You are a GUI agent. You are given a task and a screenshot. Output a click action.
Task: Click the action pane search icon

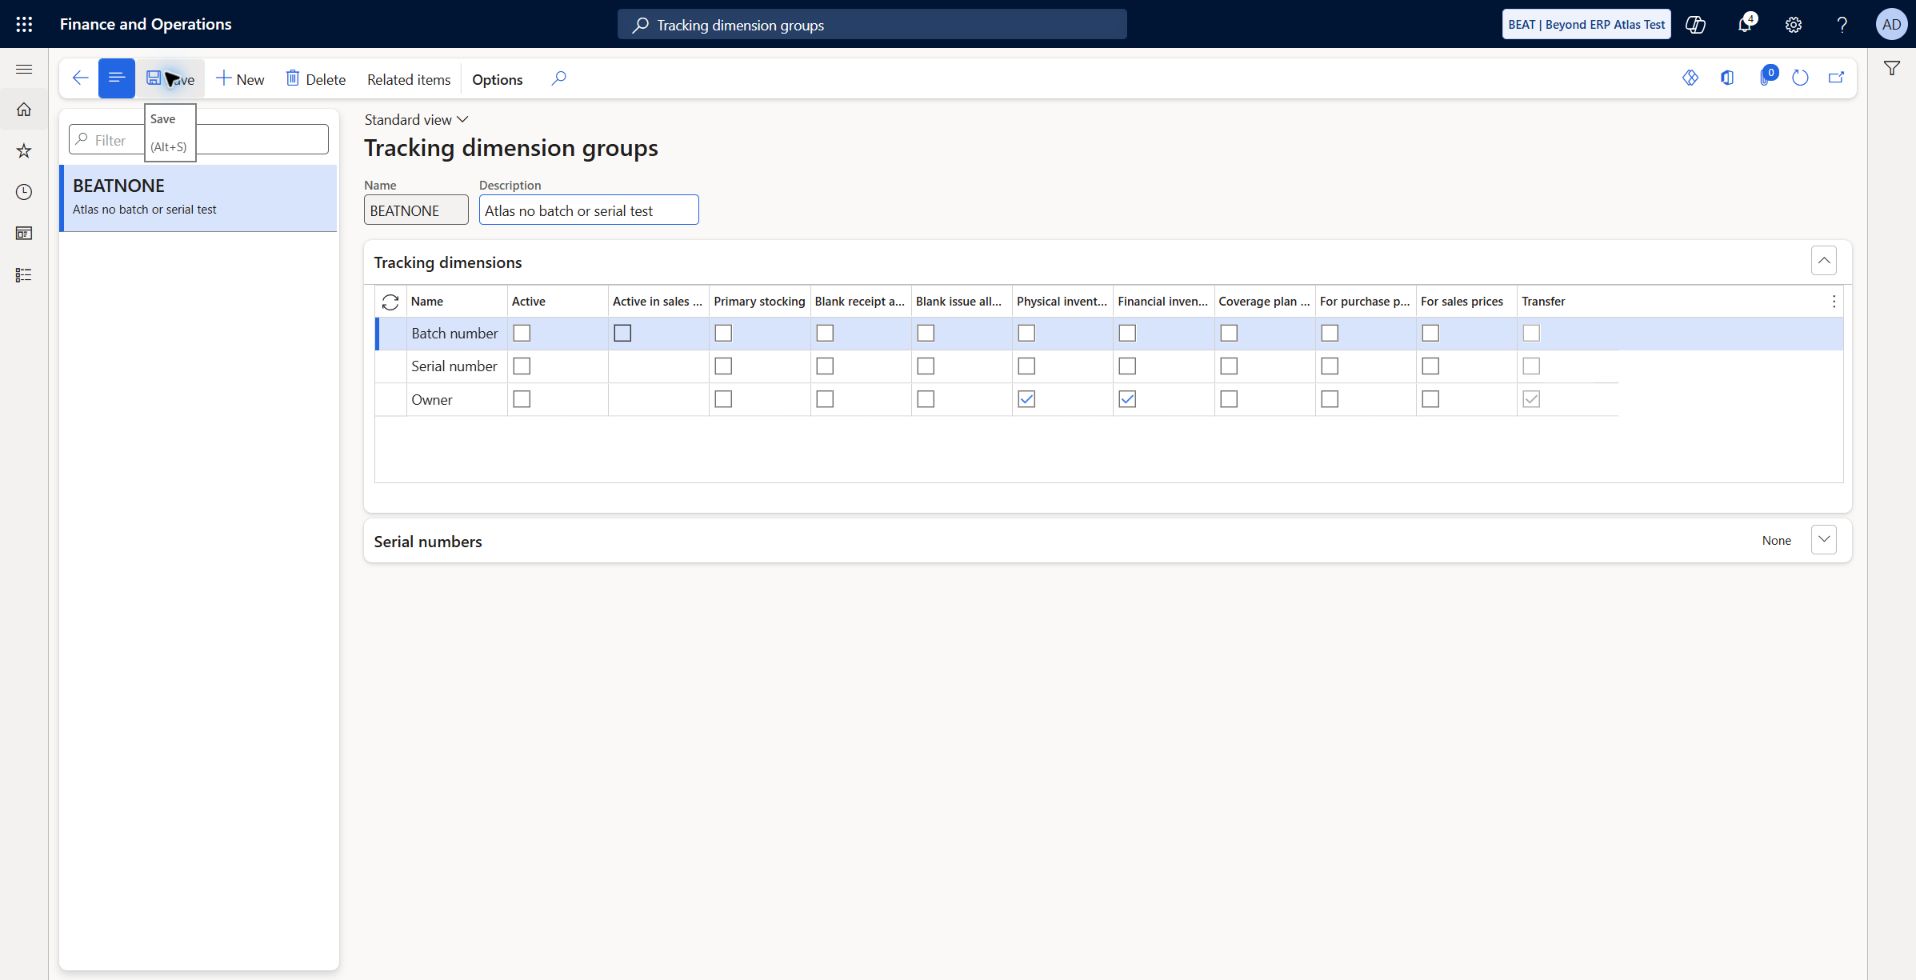(559, 78)
